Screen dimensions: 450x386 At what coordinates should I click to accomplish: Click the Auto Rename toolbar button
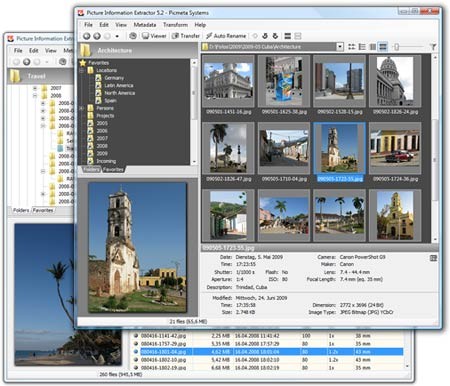pyautogui.click(x=226, y=36)
